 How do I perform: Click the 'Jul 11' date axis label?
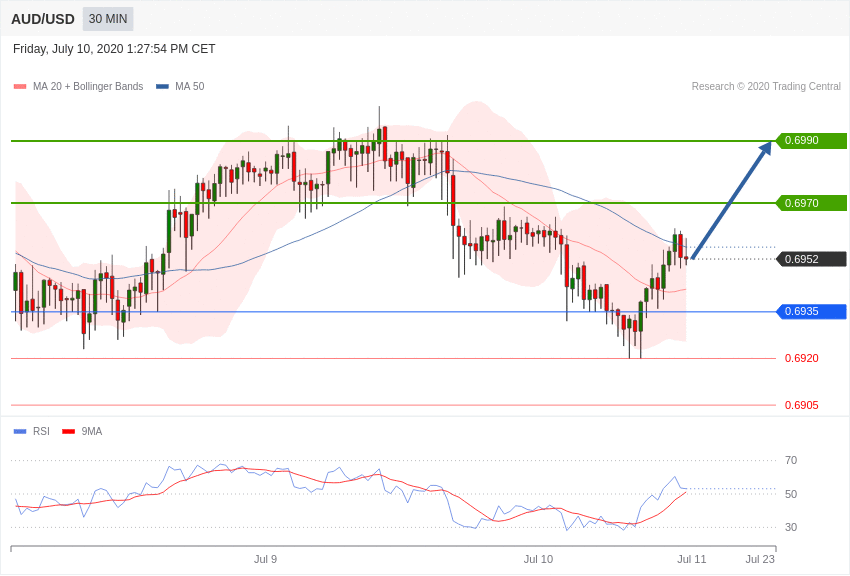[692, 559]
